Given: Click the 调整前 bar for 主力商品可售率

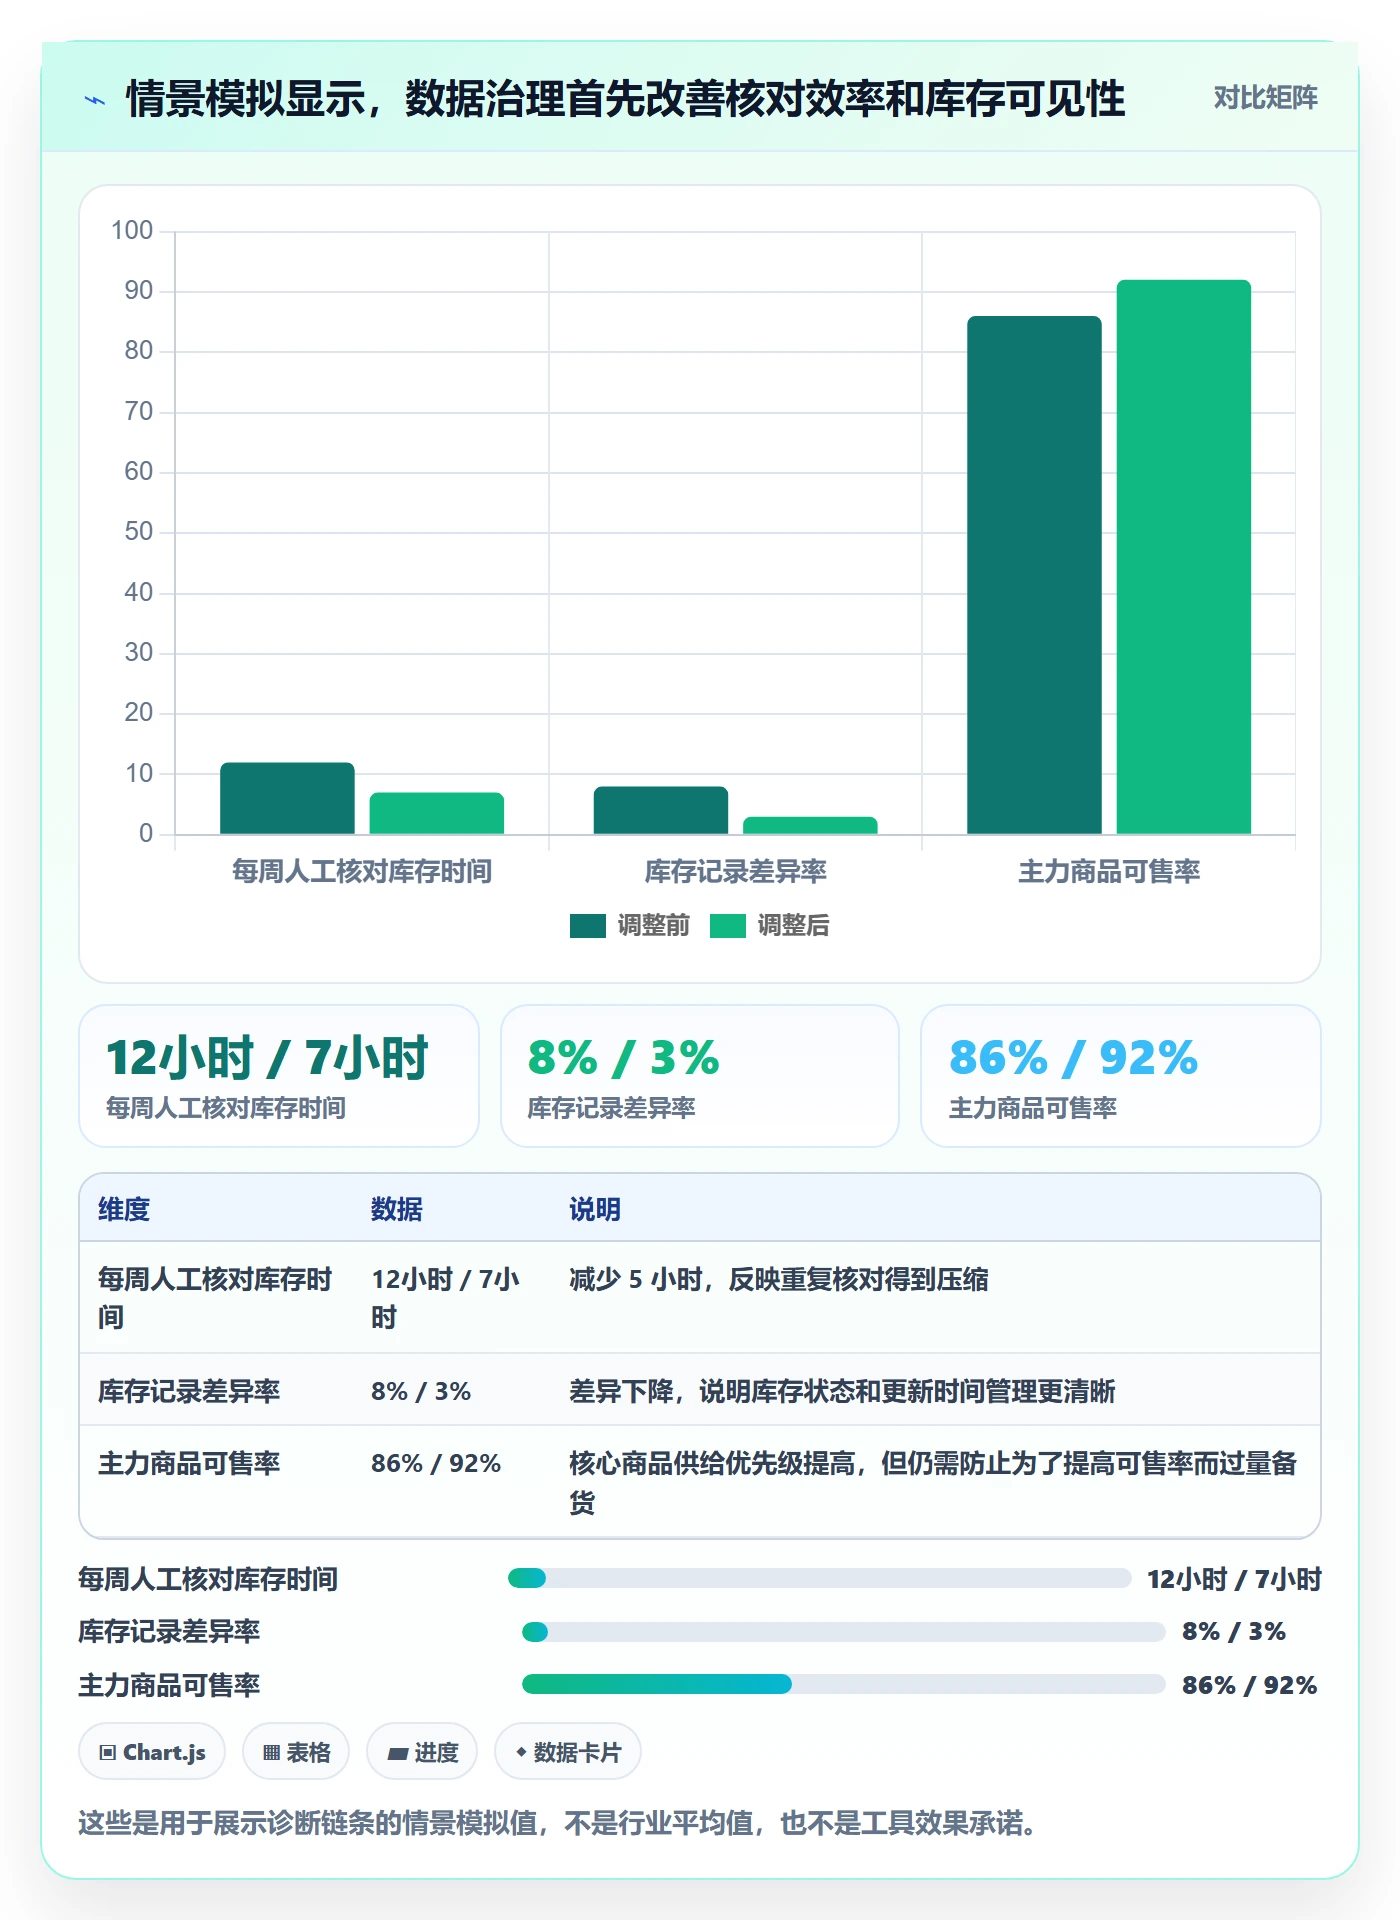Looking at the screenshot, I should 1034,575.
